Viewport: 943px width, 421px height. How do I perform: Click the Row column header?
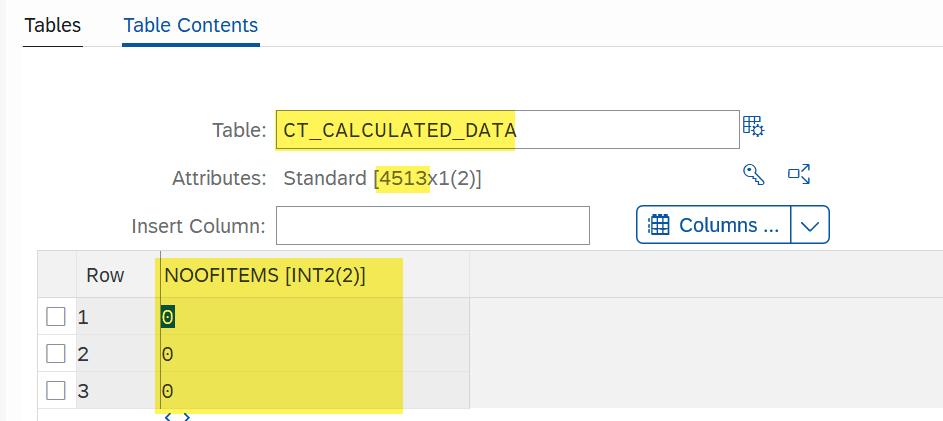click(x=105, y=276)
